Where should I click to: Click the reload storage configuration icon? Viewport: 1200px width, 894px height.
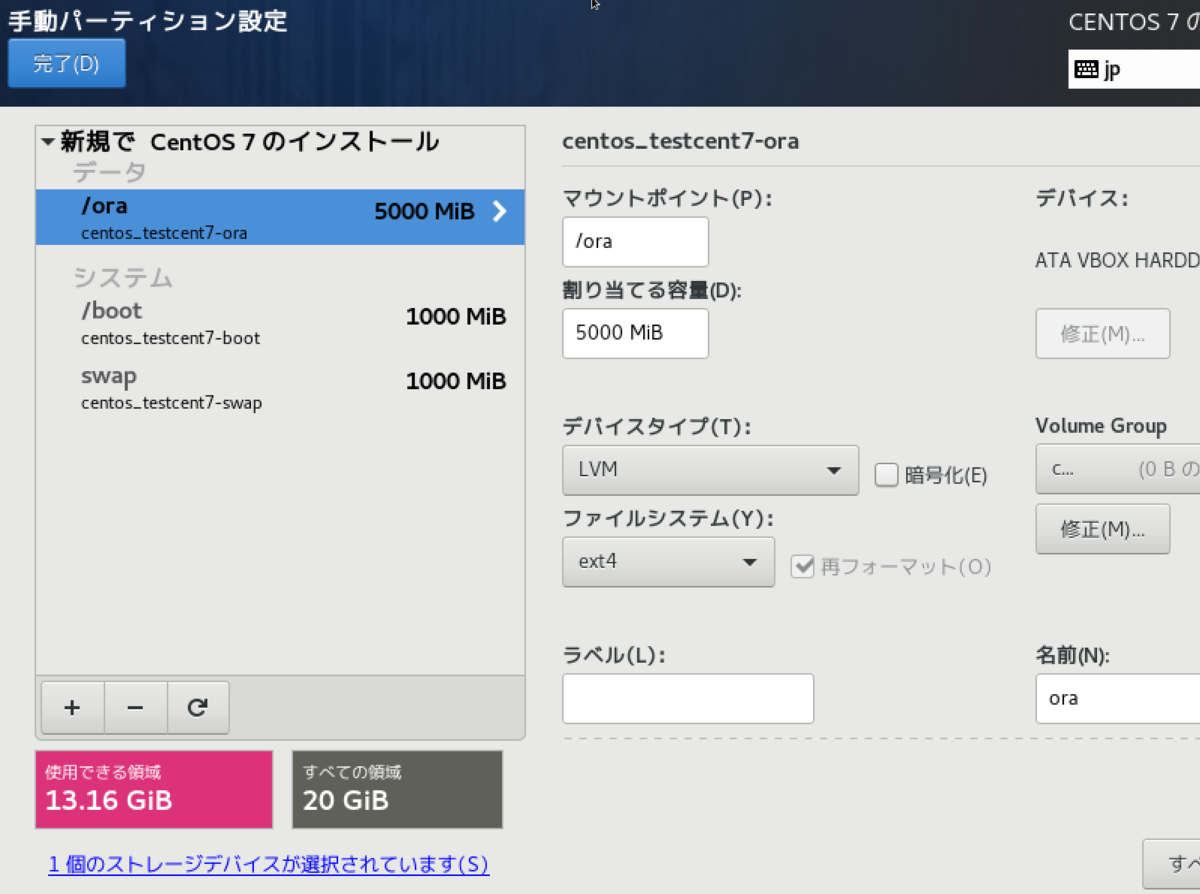(x=198, y=707)
